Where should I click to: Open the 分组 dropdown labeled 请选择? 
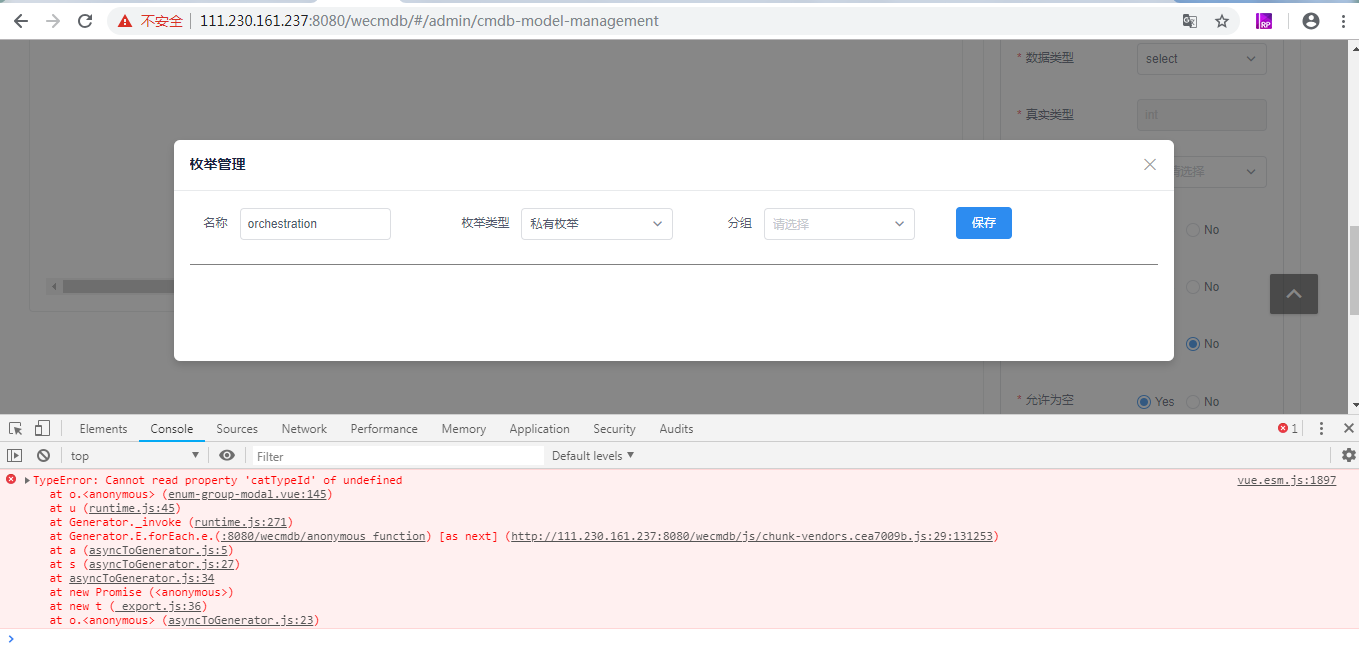(838, 223)
